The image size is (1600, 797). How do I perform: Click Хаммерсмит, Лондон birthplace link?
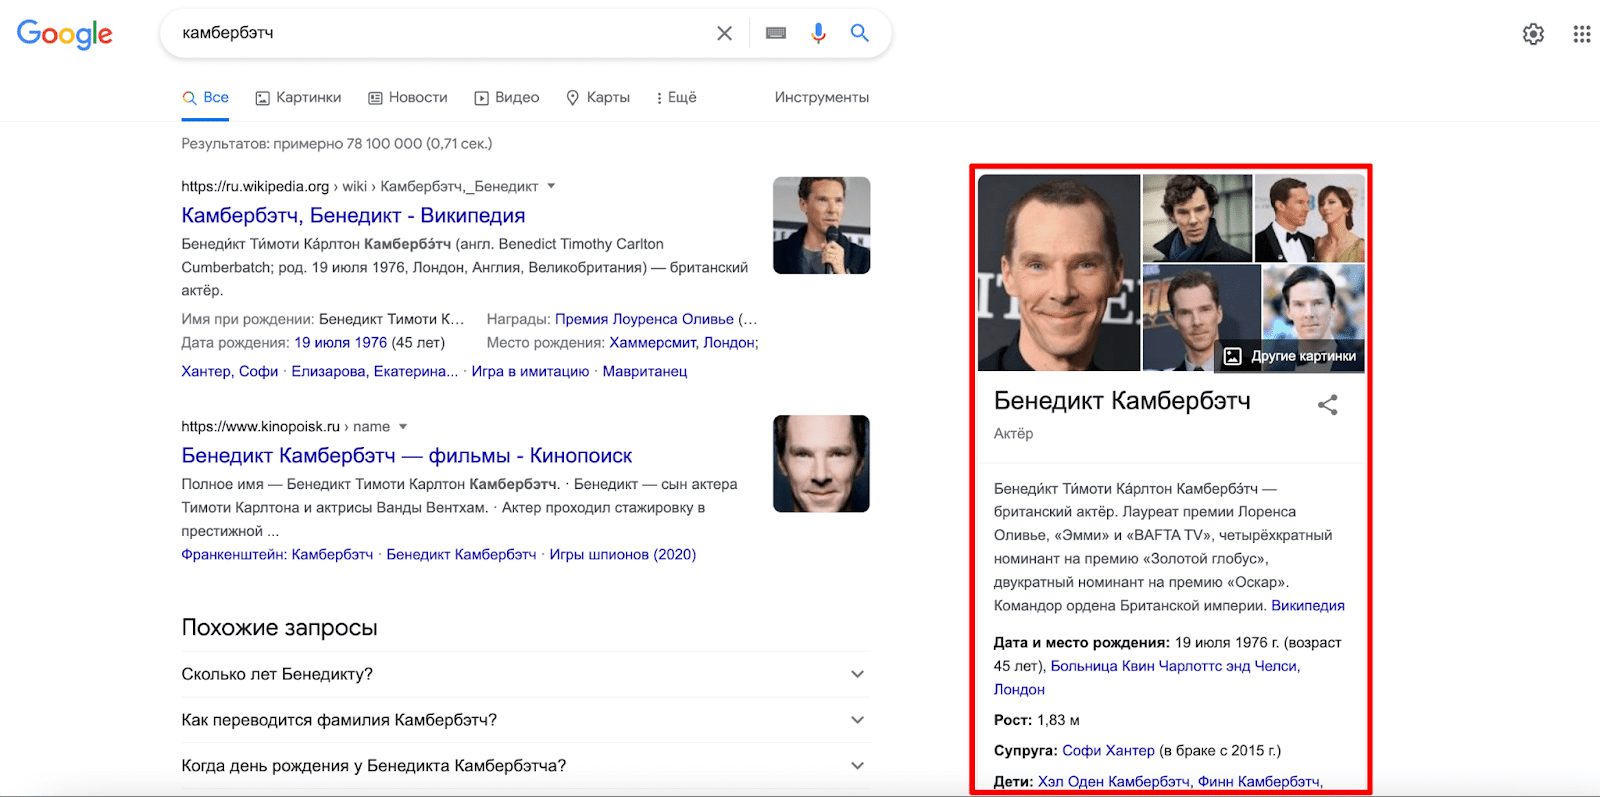684,342
